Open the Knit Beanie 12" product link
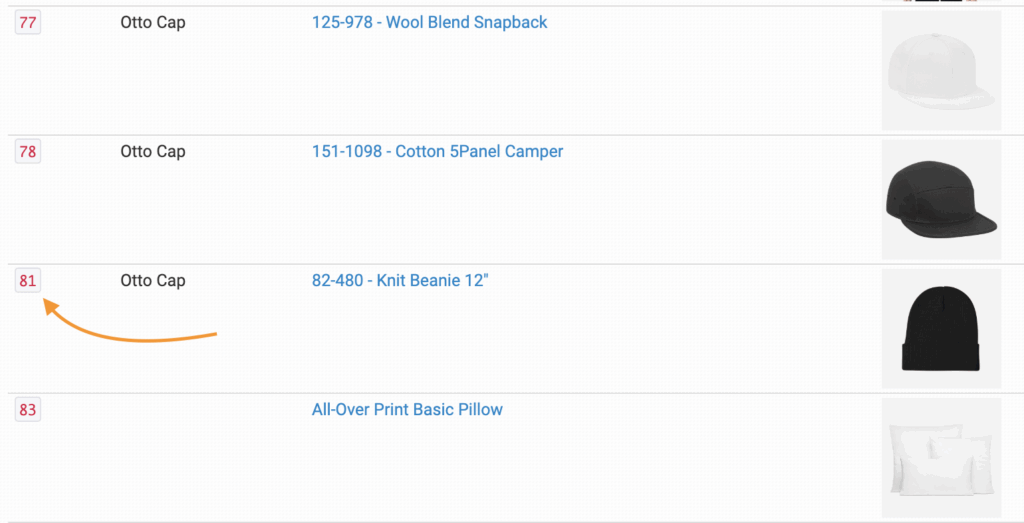Screen dimensions: 1024x523 click(x=400, y=280)
